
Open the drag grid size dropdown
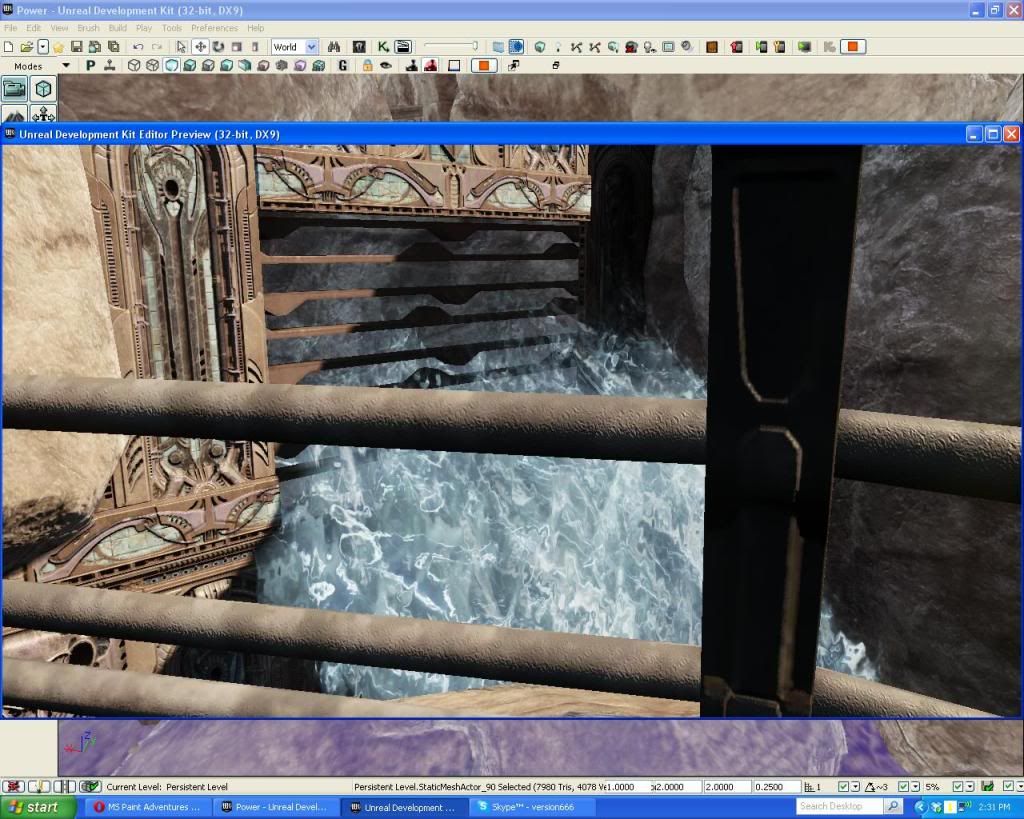point(855,787)
